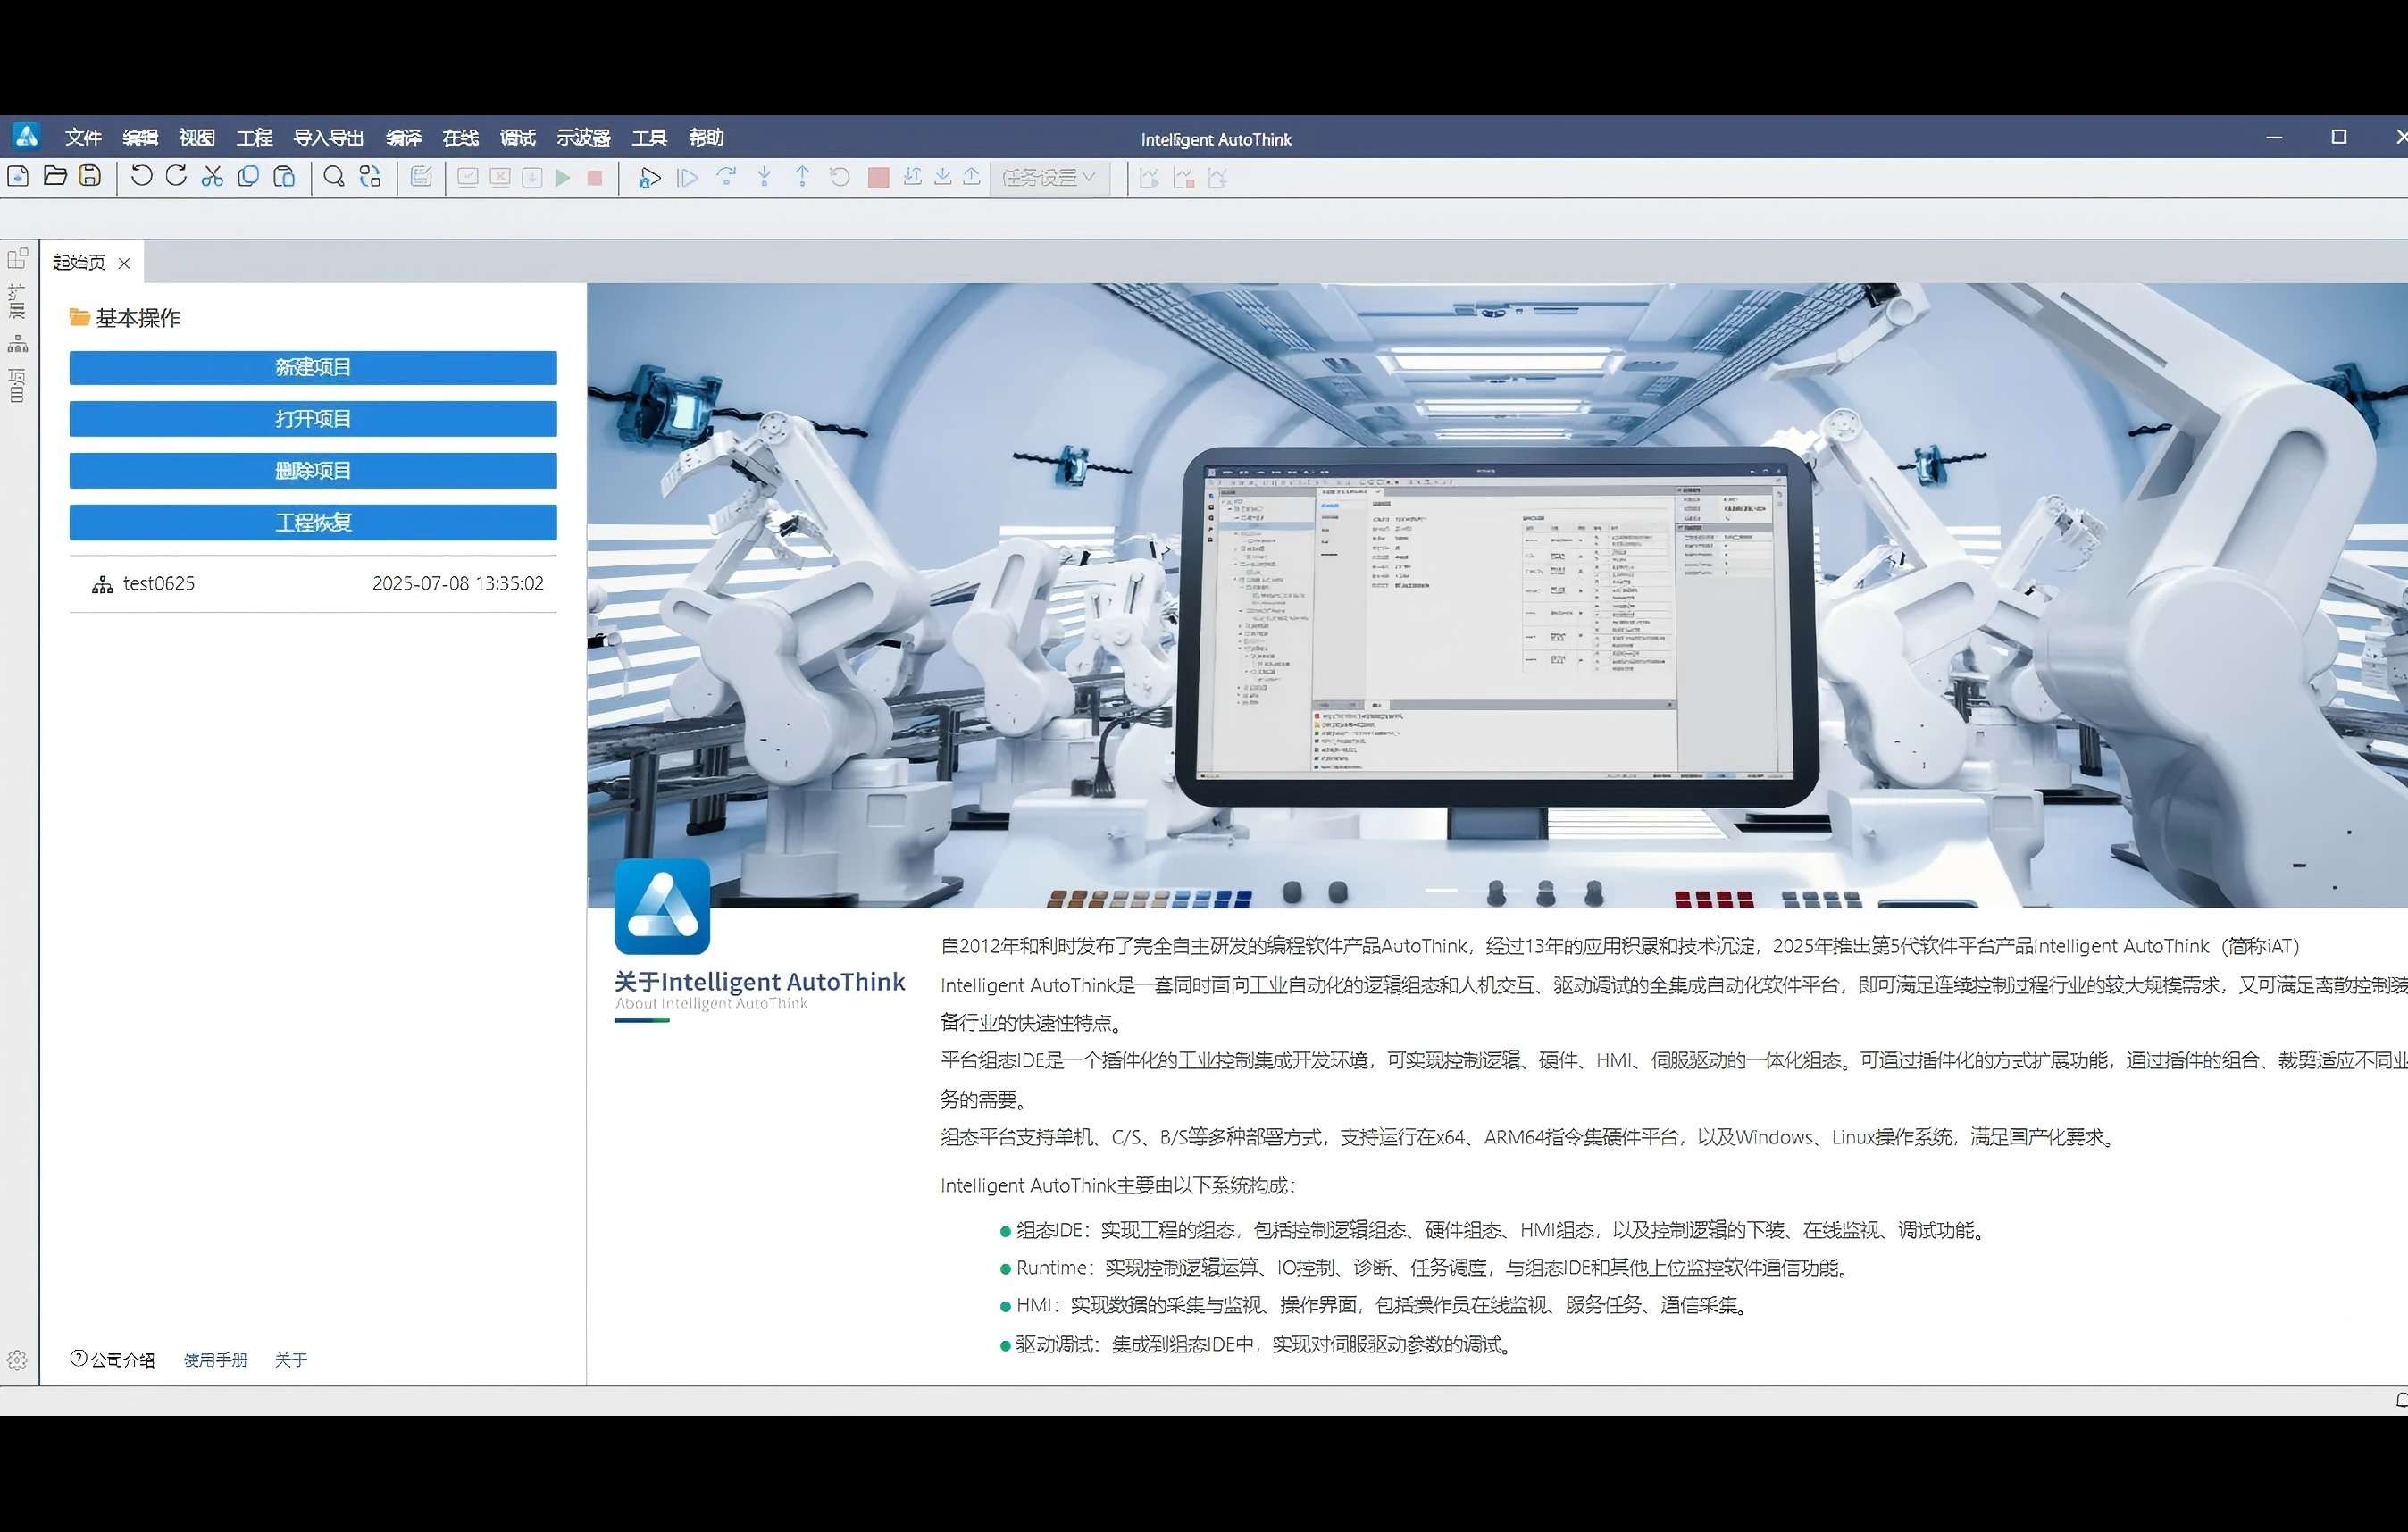Click the 新建项目 button
The image size is (2408, 1532).
(313, 367)
